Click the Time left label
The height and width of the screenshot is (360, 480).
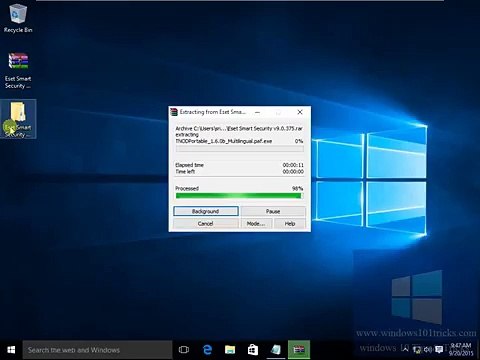tap(185, 172)
